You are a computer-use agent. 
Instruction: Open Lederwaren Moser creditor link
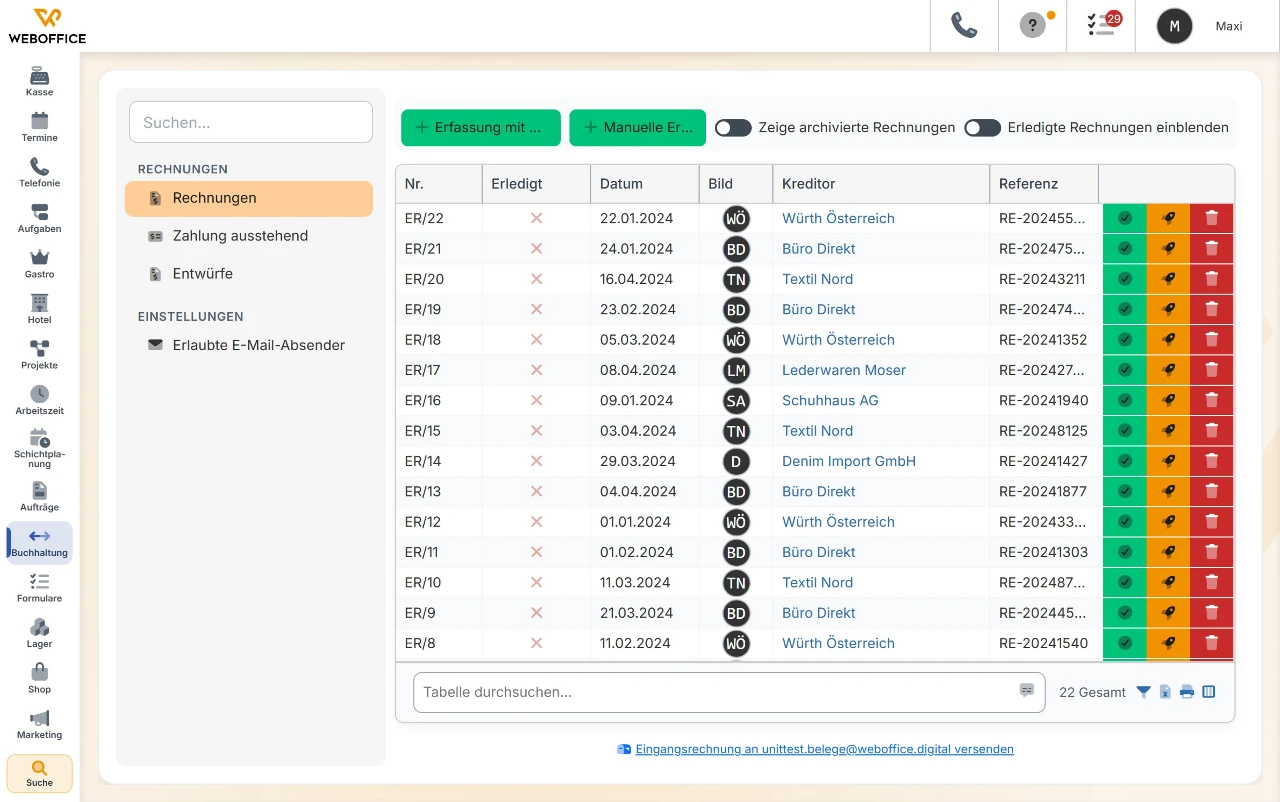[x=844, y=370]
